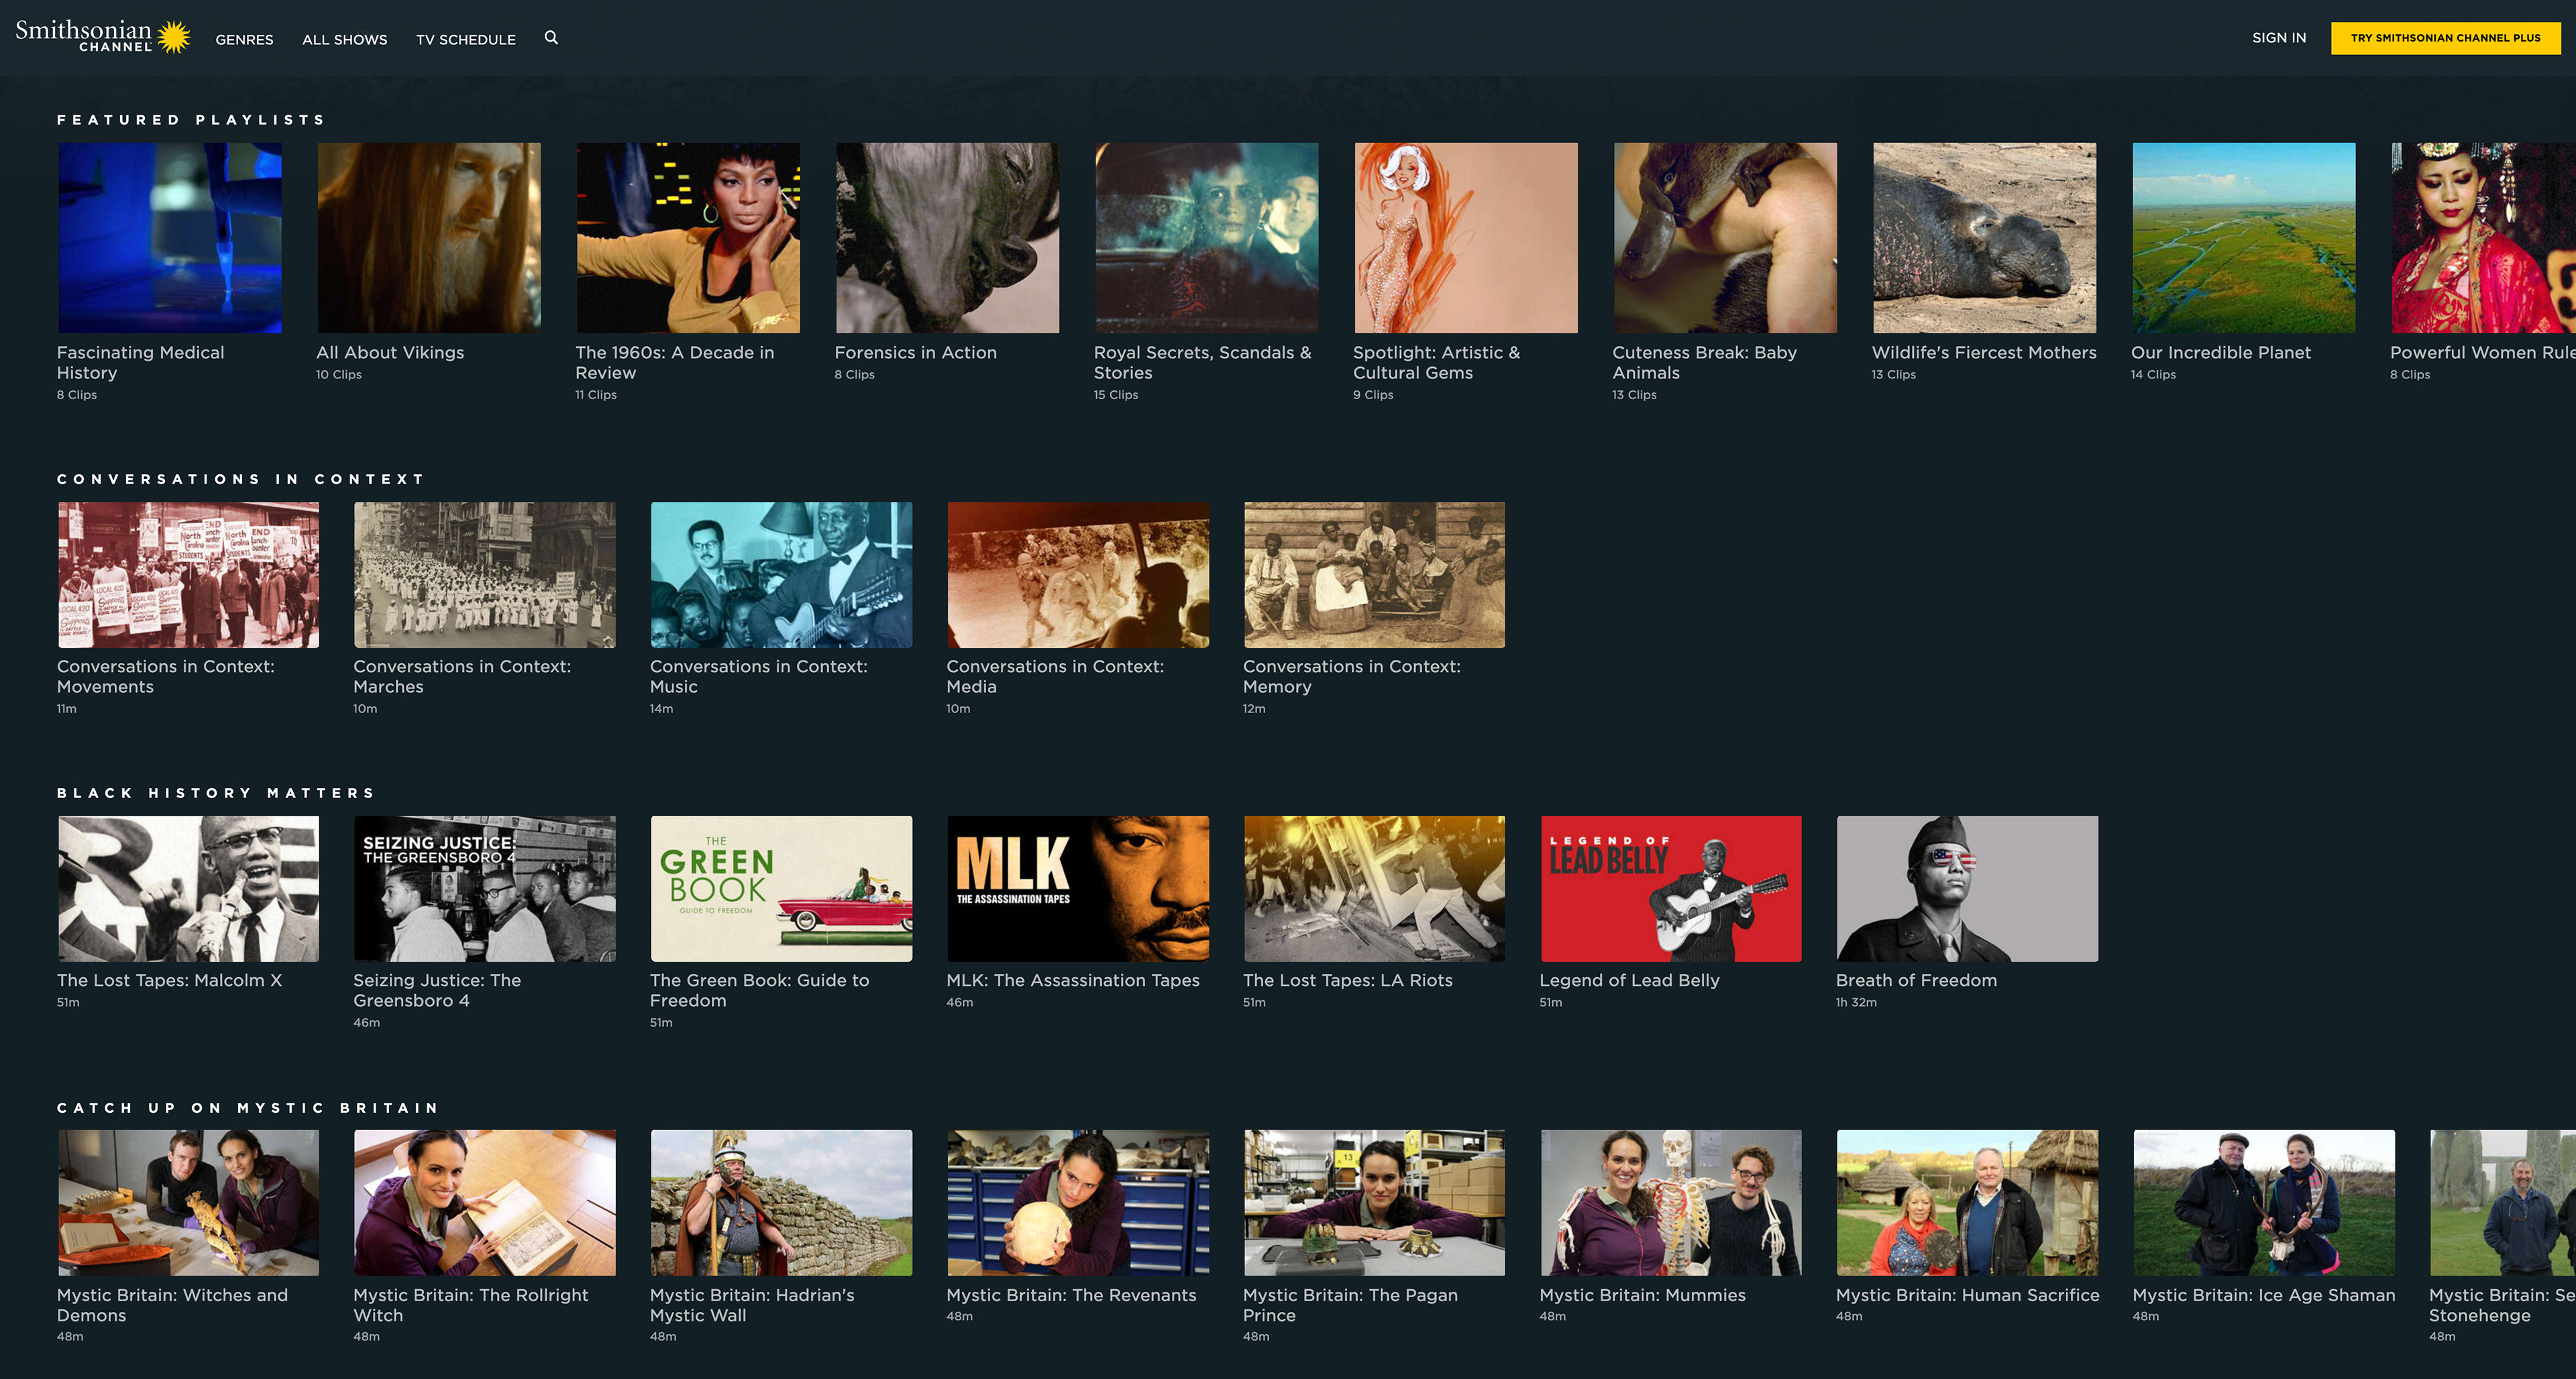
Task: Click Try Smithsonian Channel Plus button
Action: tap(2445, 38)
